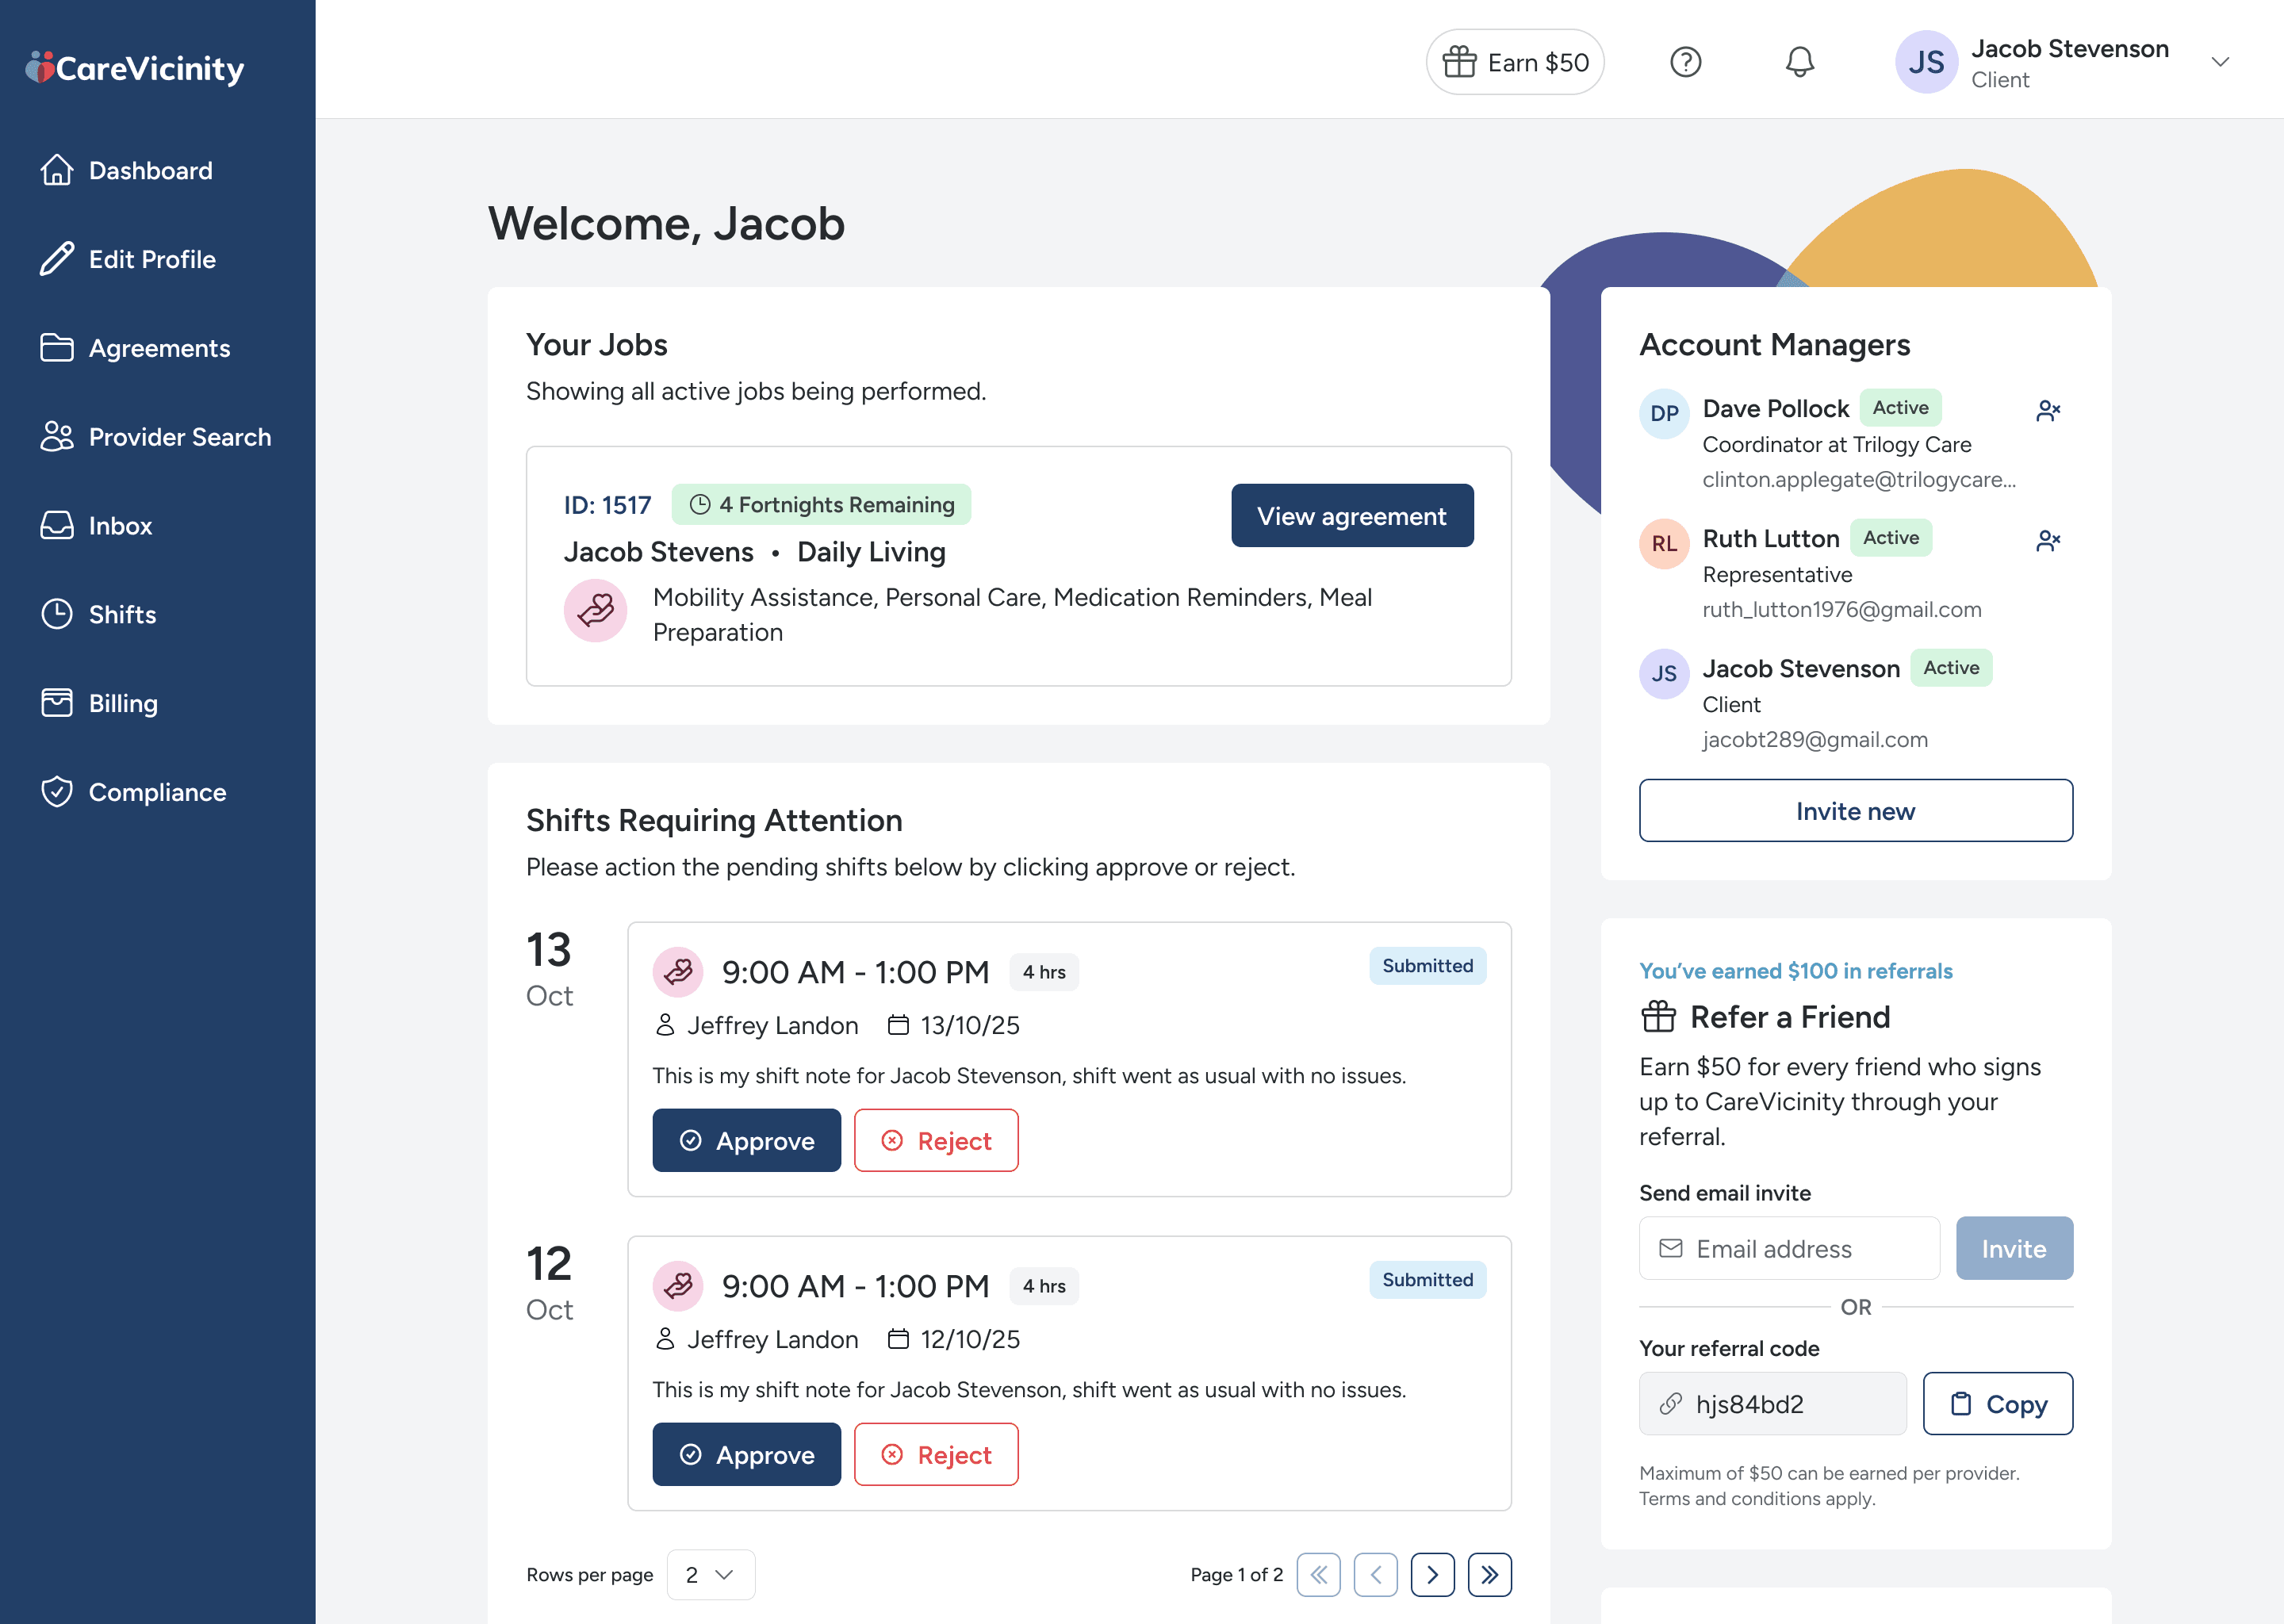The height and width of the screenshot is (1624, 2284).
Task: Remove Dave Pollock as account manager
Action: point(2047,411)
